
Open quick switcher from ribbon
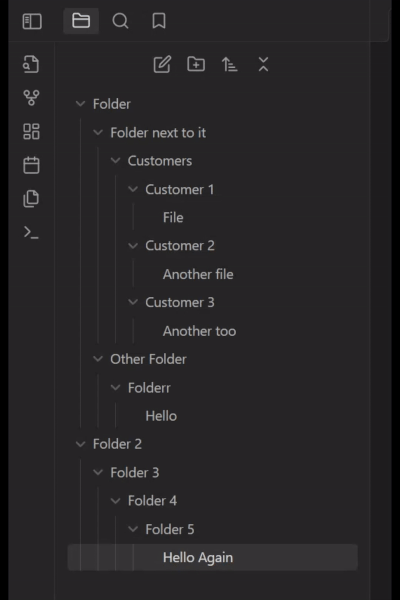(31, 64)
